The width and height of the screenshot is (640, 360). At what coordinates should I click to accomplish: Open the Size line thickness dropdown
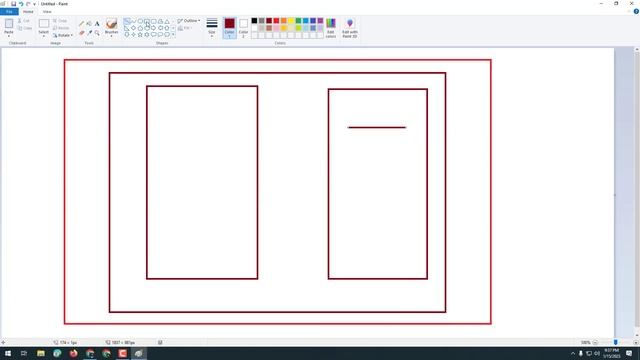(212, 28)
